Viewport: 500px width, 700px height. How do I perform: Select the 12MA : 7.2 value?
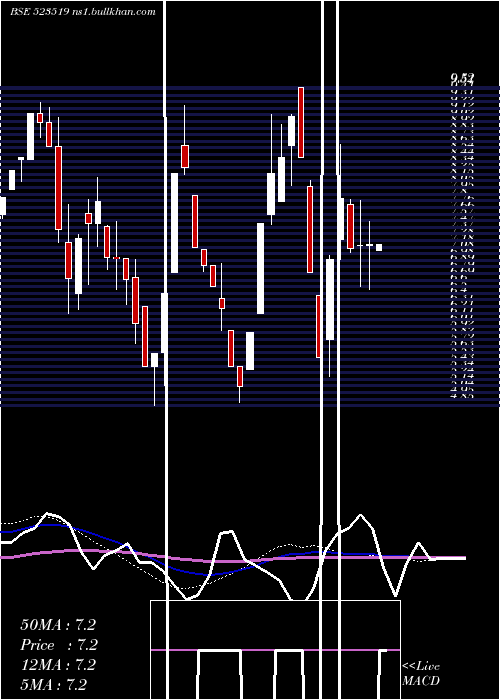(58, 665)
